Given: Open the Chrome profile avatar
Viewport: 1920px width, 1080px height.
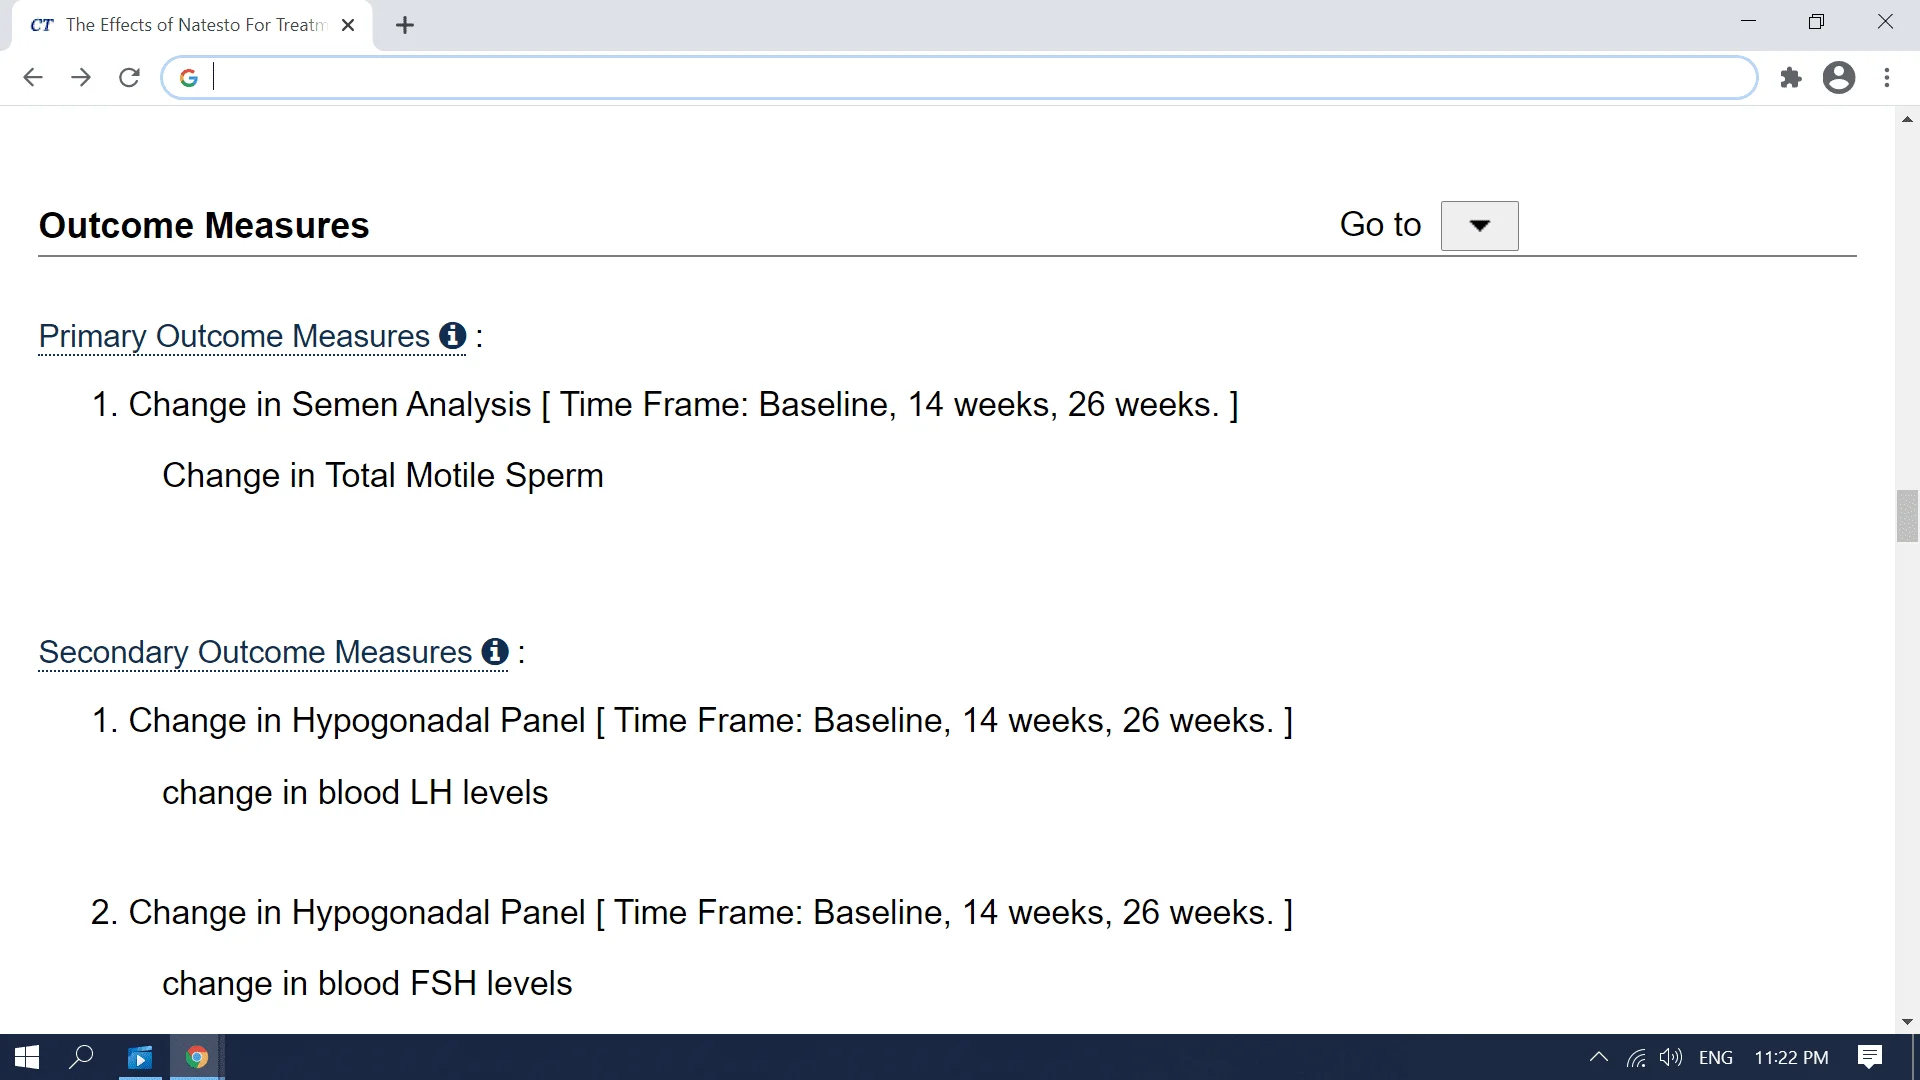Looking at the screenshot, I should coord(1839,78).
